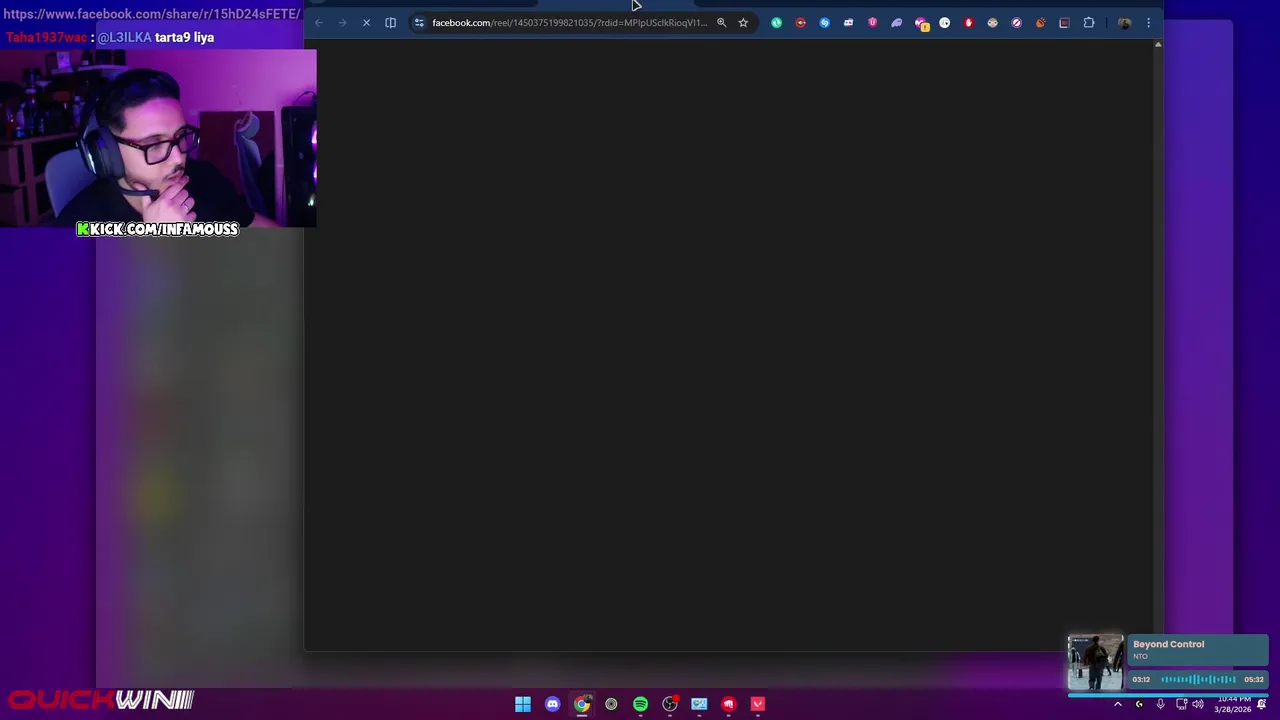Open the Extensions puzzle piece menu
Viewport: 1280px width, 720px height.
click(1089, 22)
